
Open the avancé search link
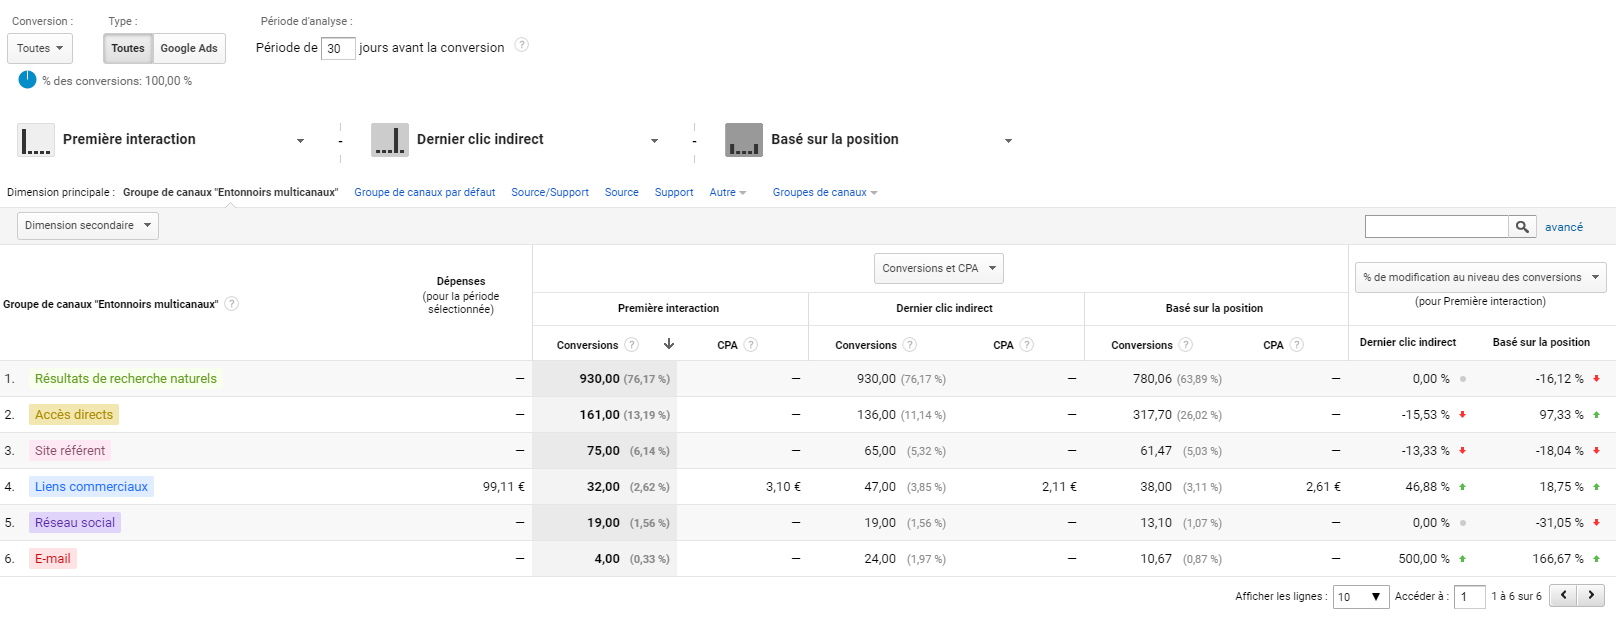(1564, 227)
